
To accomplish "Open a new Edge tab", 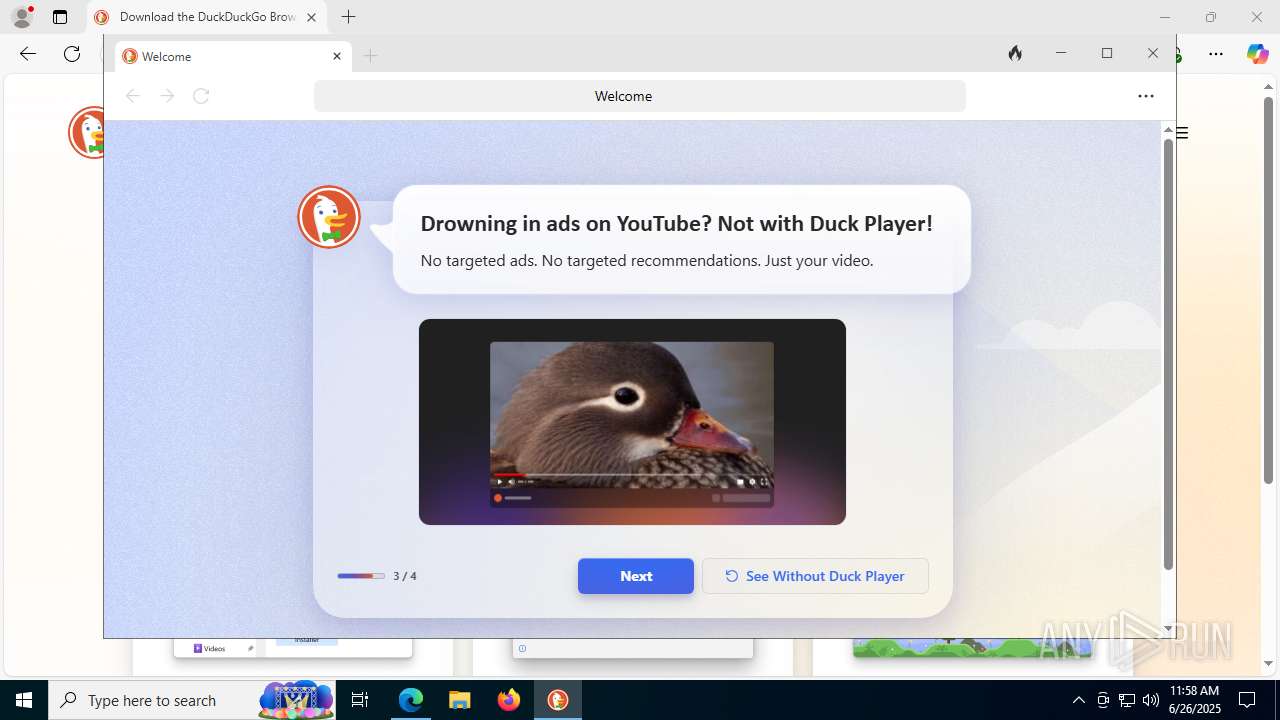I will 348,17.
